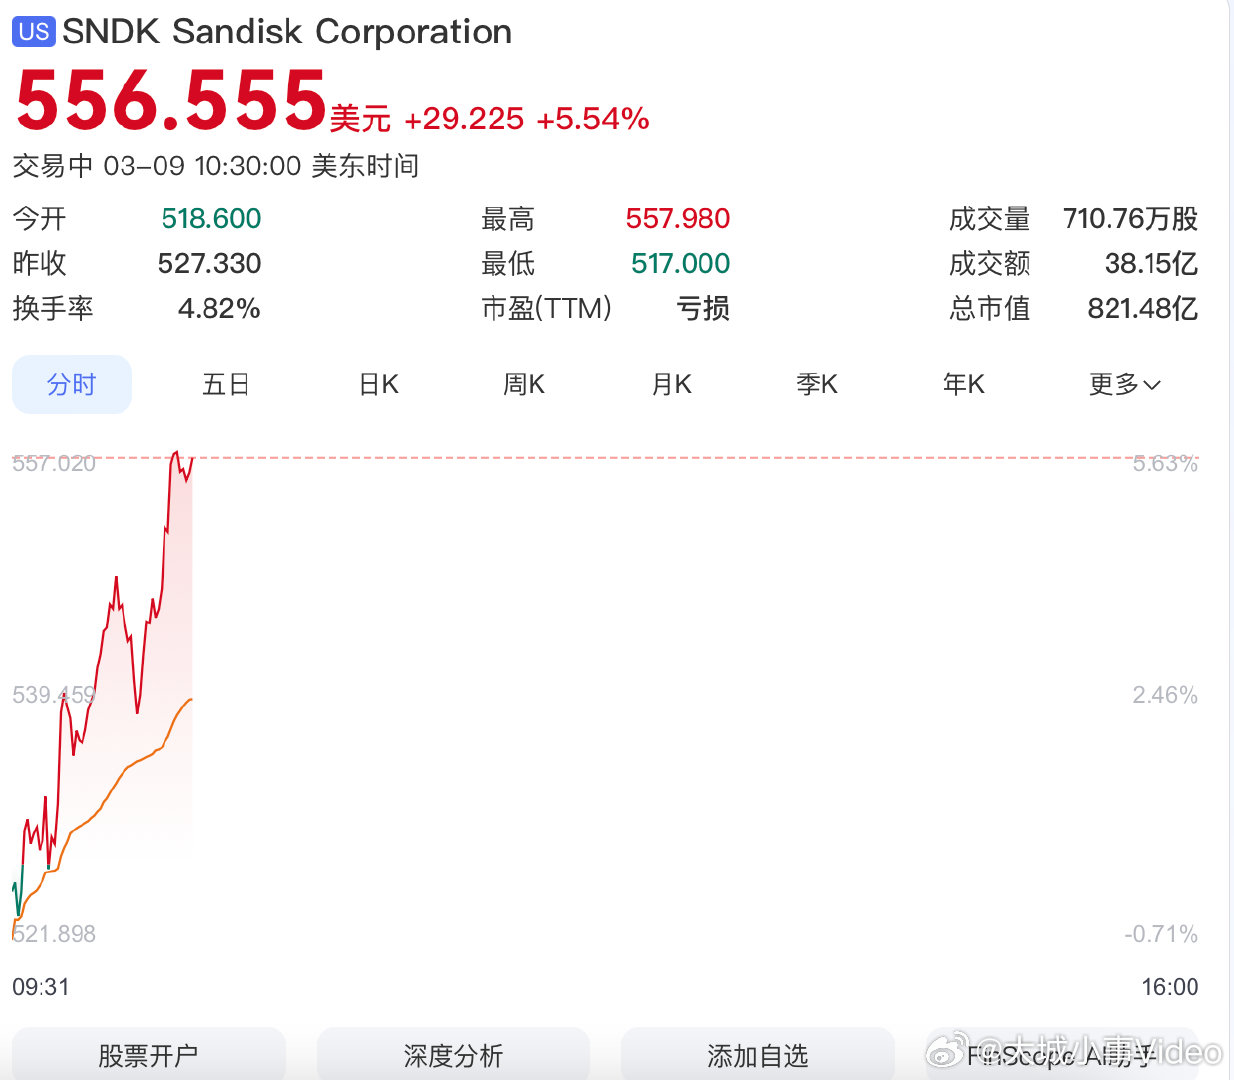Image resolution: width=1234 pixels, height=1080 pixels.
Task: Switch to the 分时 intraday tab
Action: point(71,384)
